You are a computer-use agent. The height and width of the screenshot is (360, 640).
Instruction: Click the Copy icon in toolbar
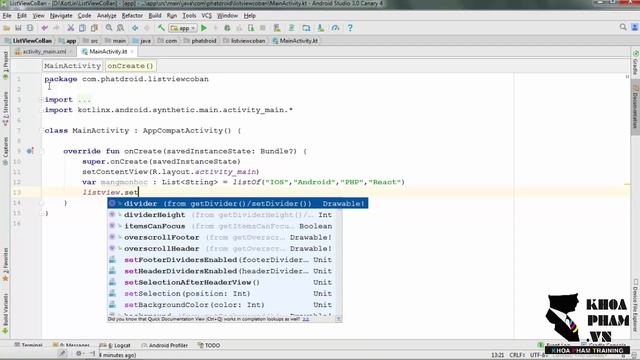click(x=82, y=28)
